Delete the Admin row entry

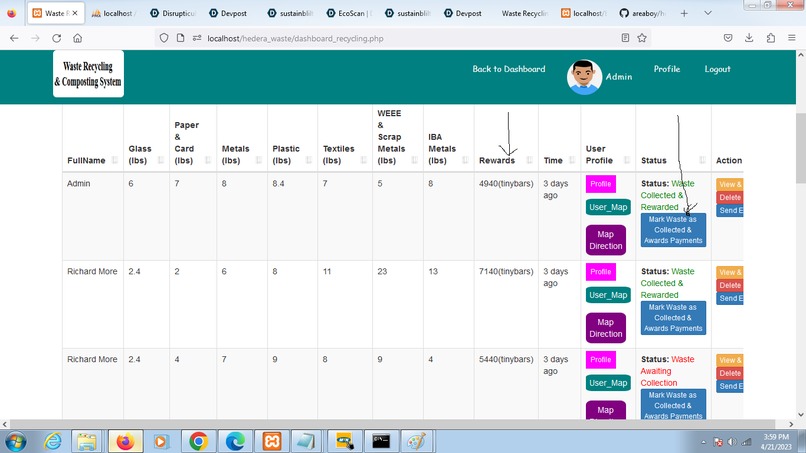[729, 197]
